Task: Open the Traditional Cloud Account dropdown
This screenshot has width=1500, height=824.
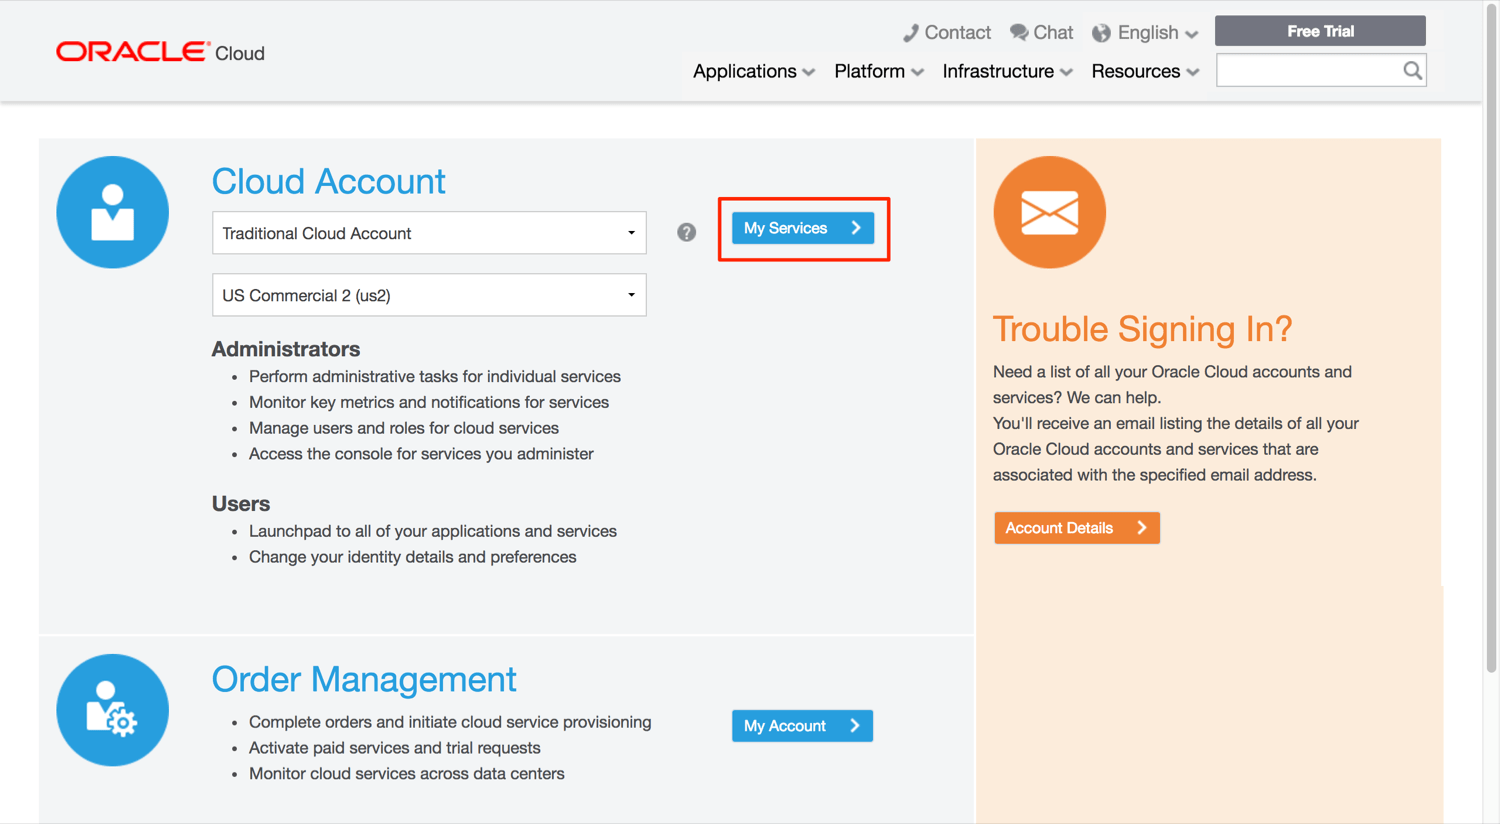Action: pyautogui.click(x=429, y=233)
